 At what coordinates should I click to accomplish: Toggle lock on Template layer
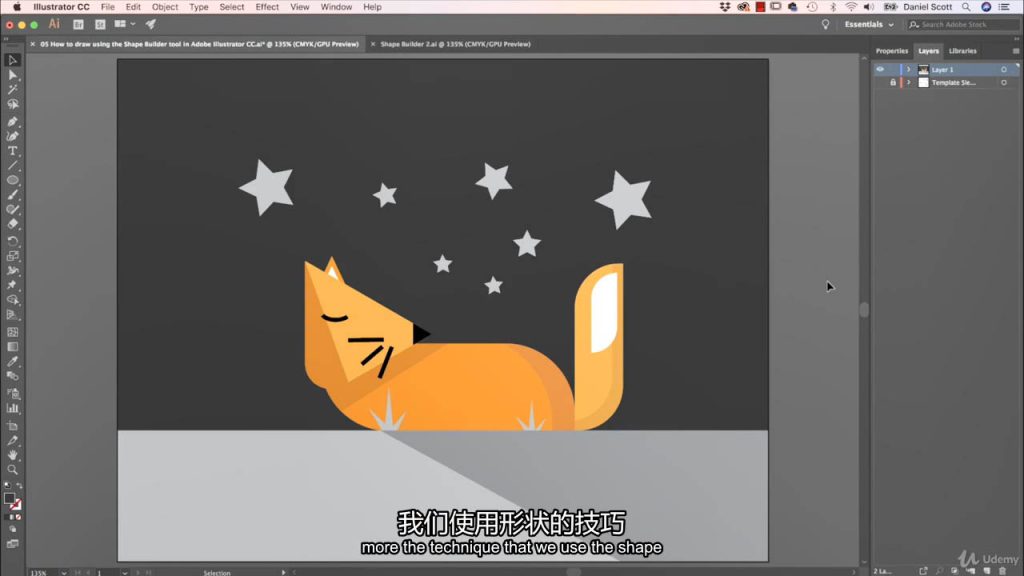[893, 83]
